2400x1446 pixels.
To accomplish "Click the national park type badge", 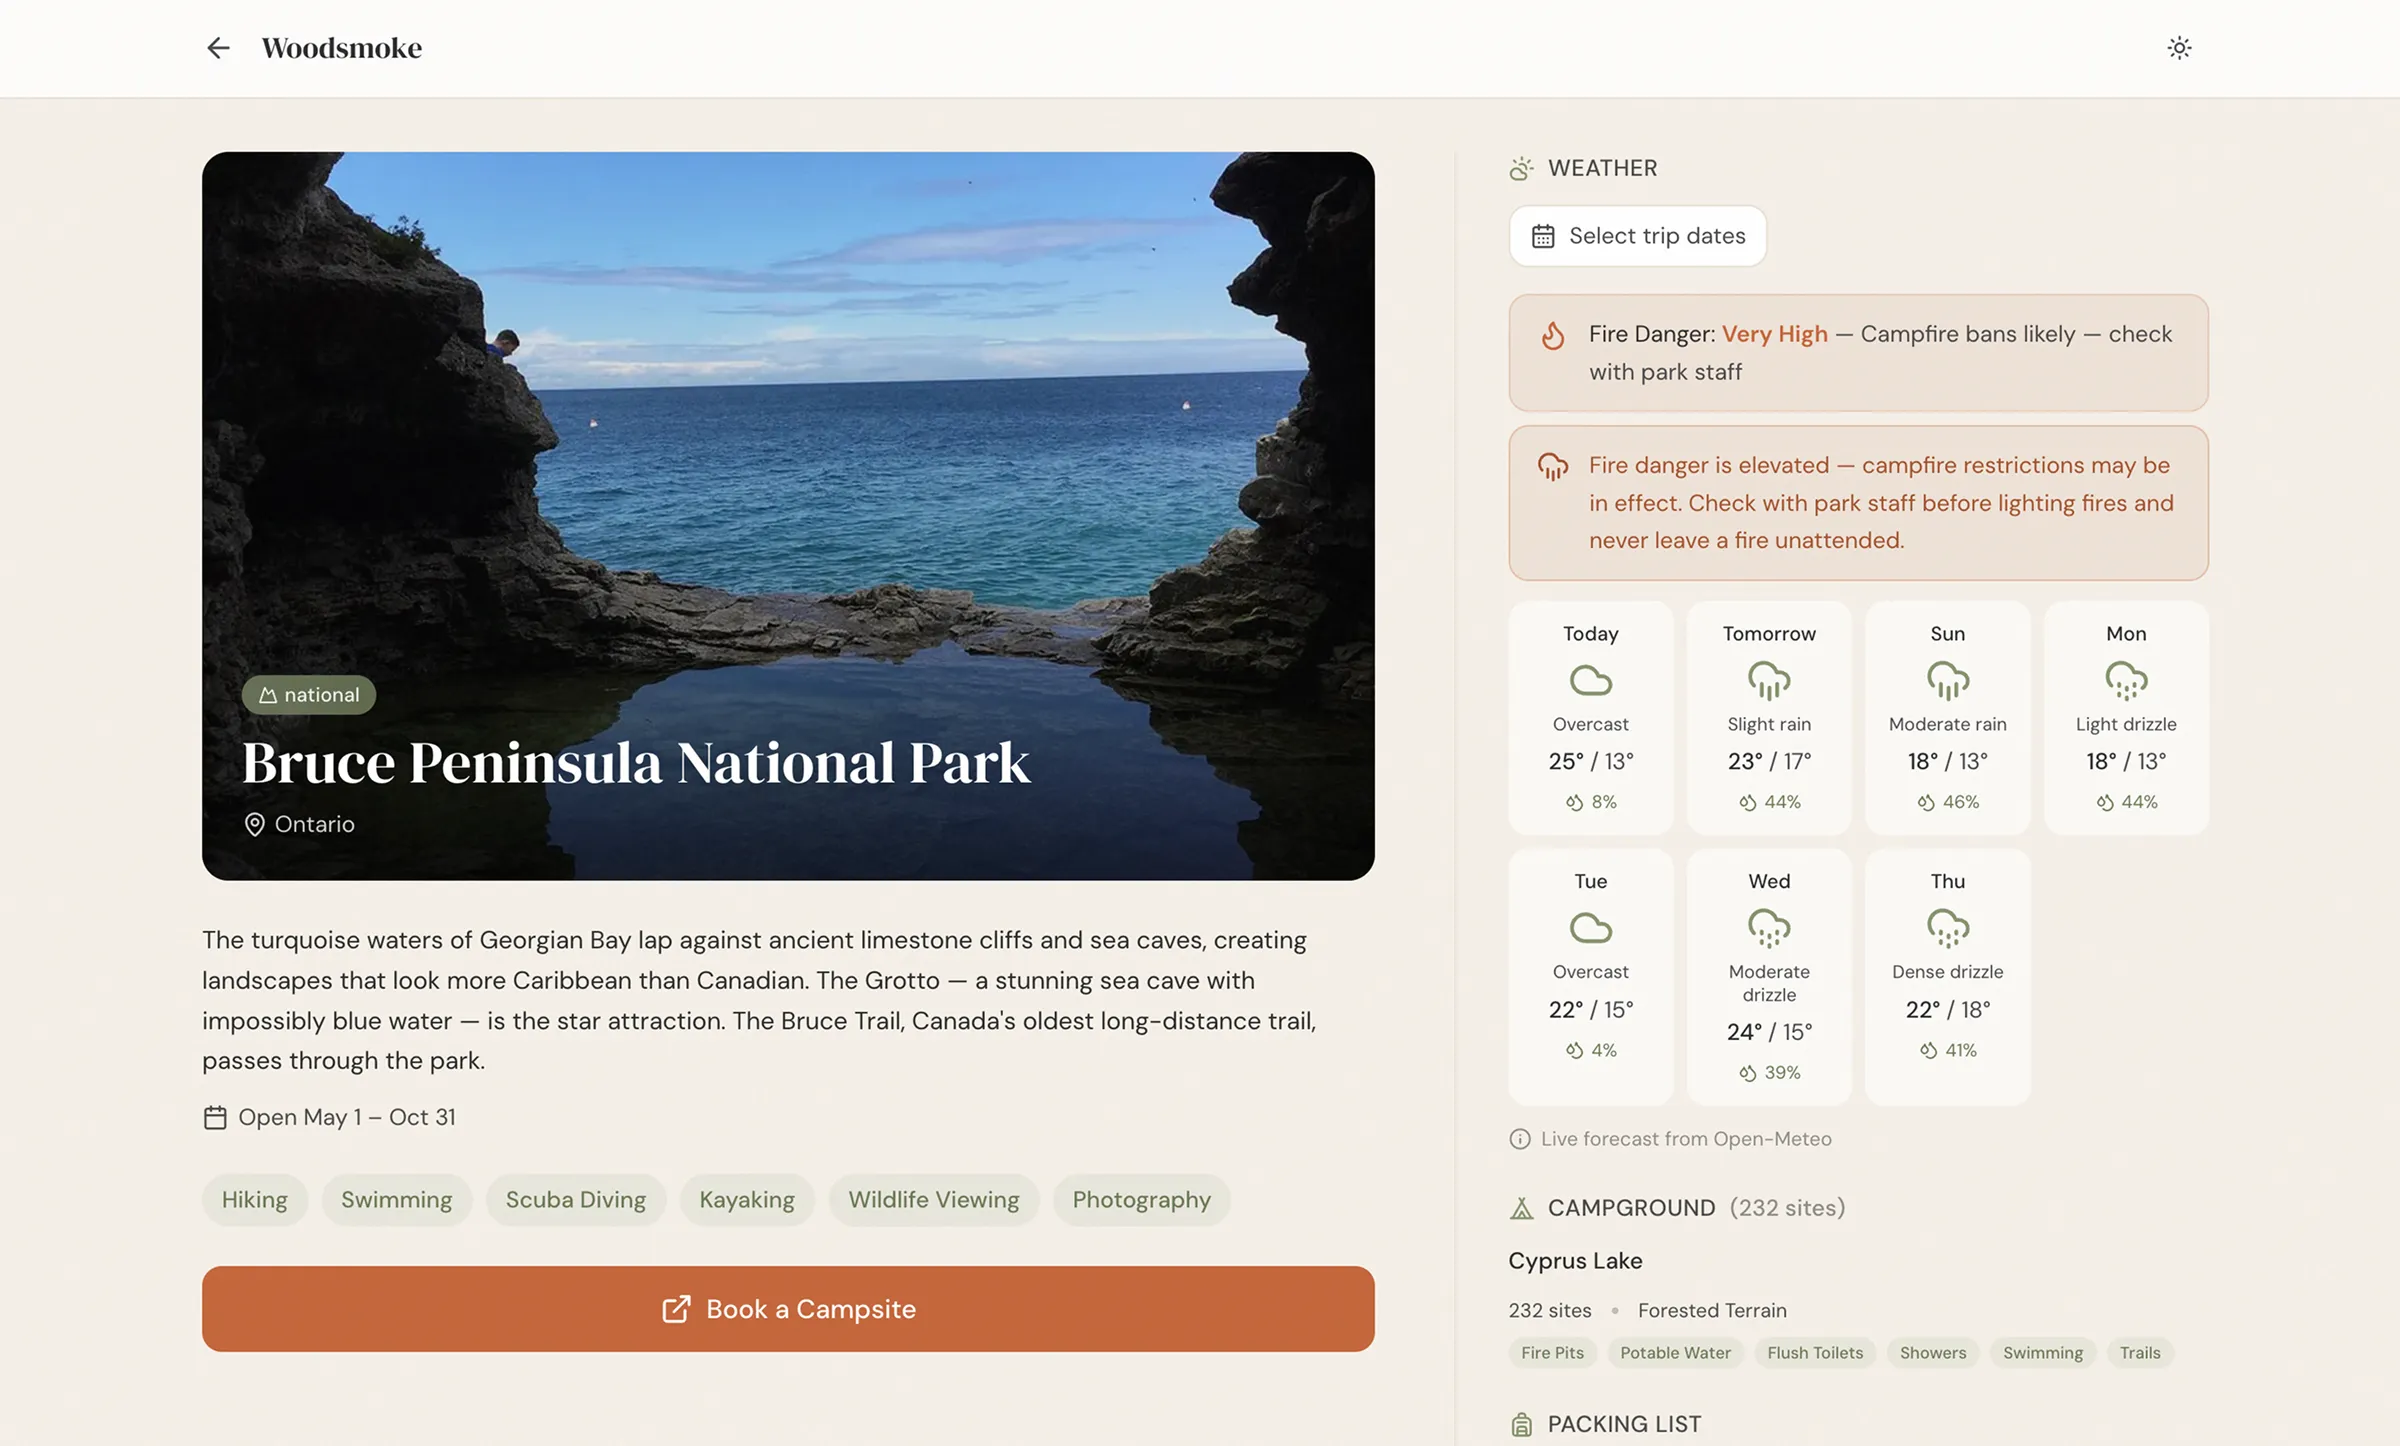I will pyautogui.click(x=308, y=695).
